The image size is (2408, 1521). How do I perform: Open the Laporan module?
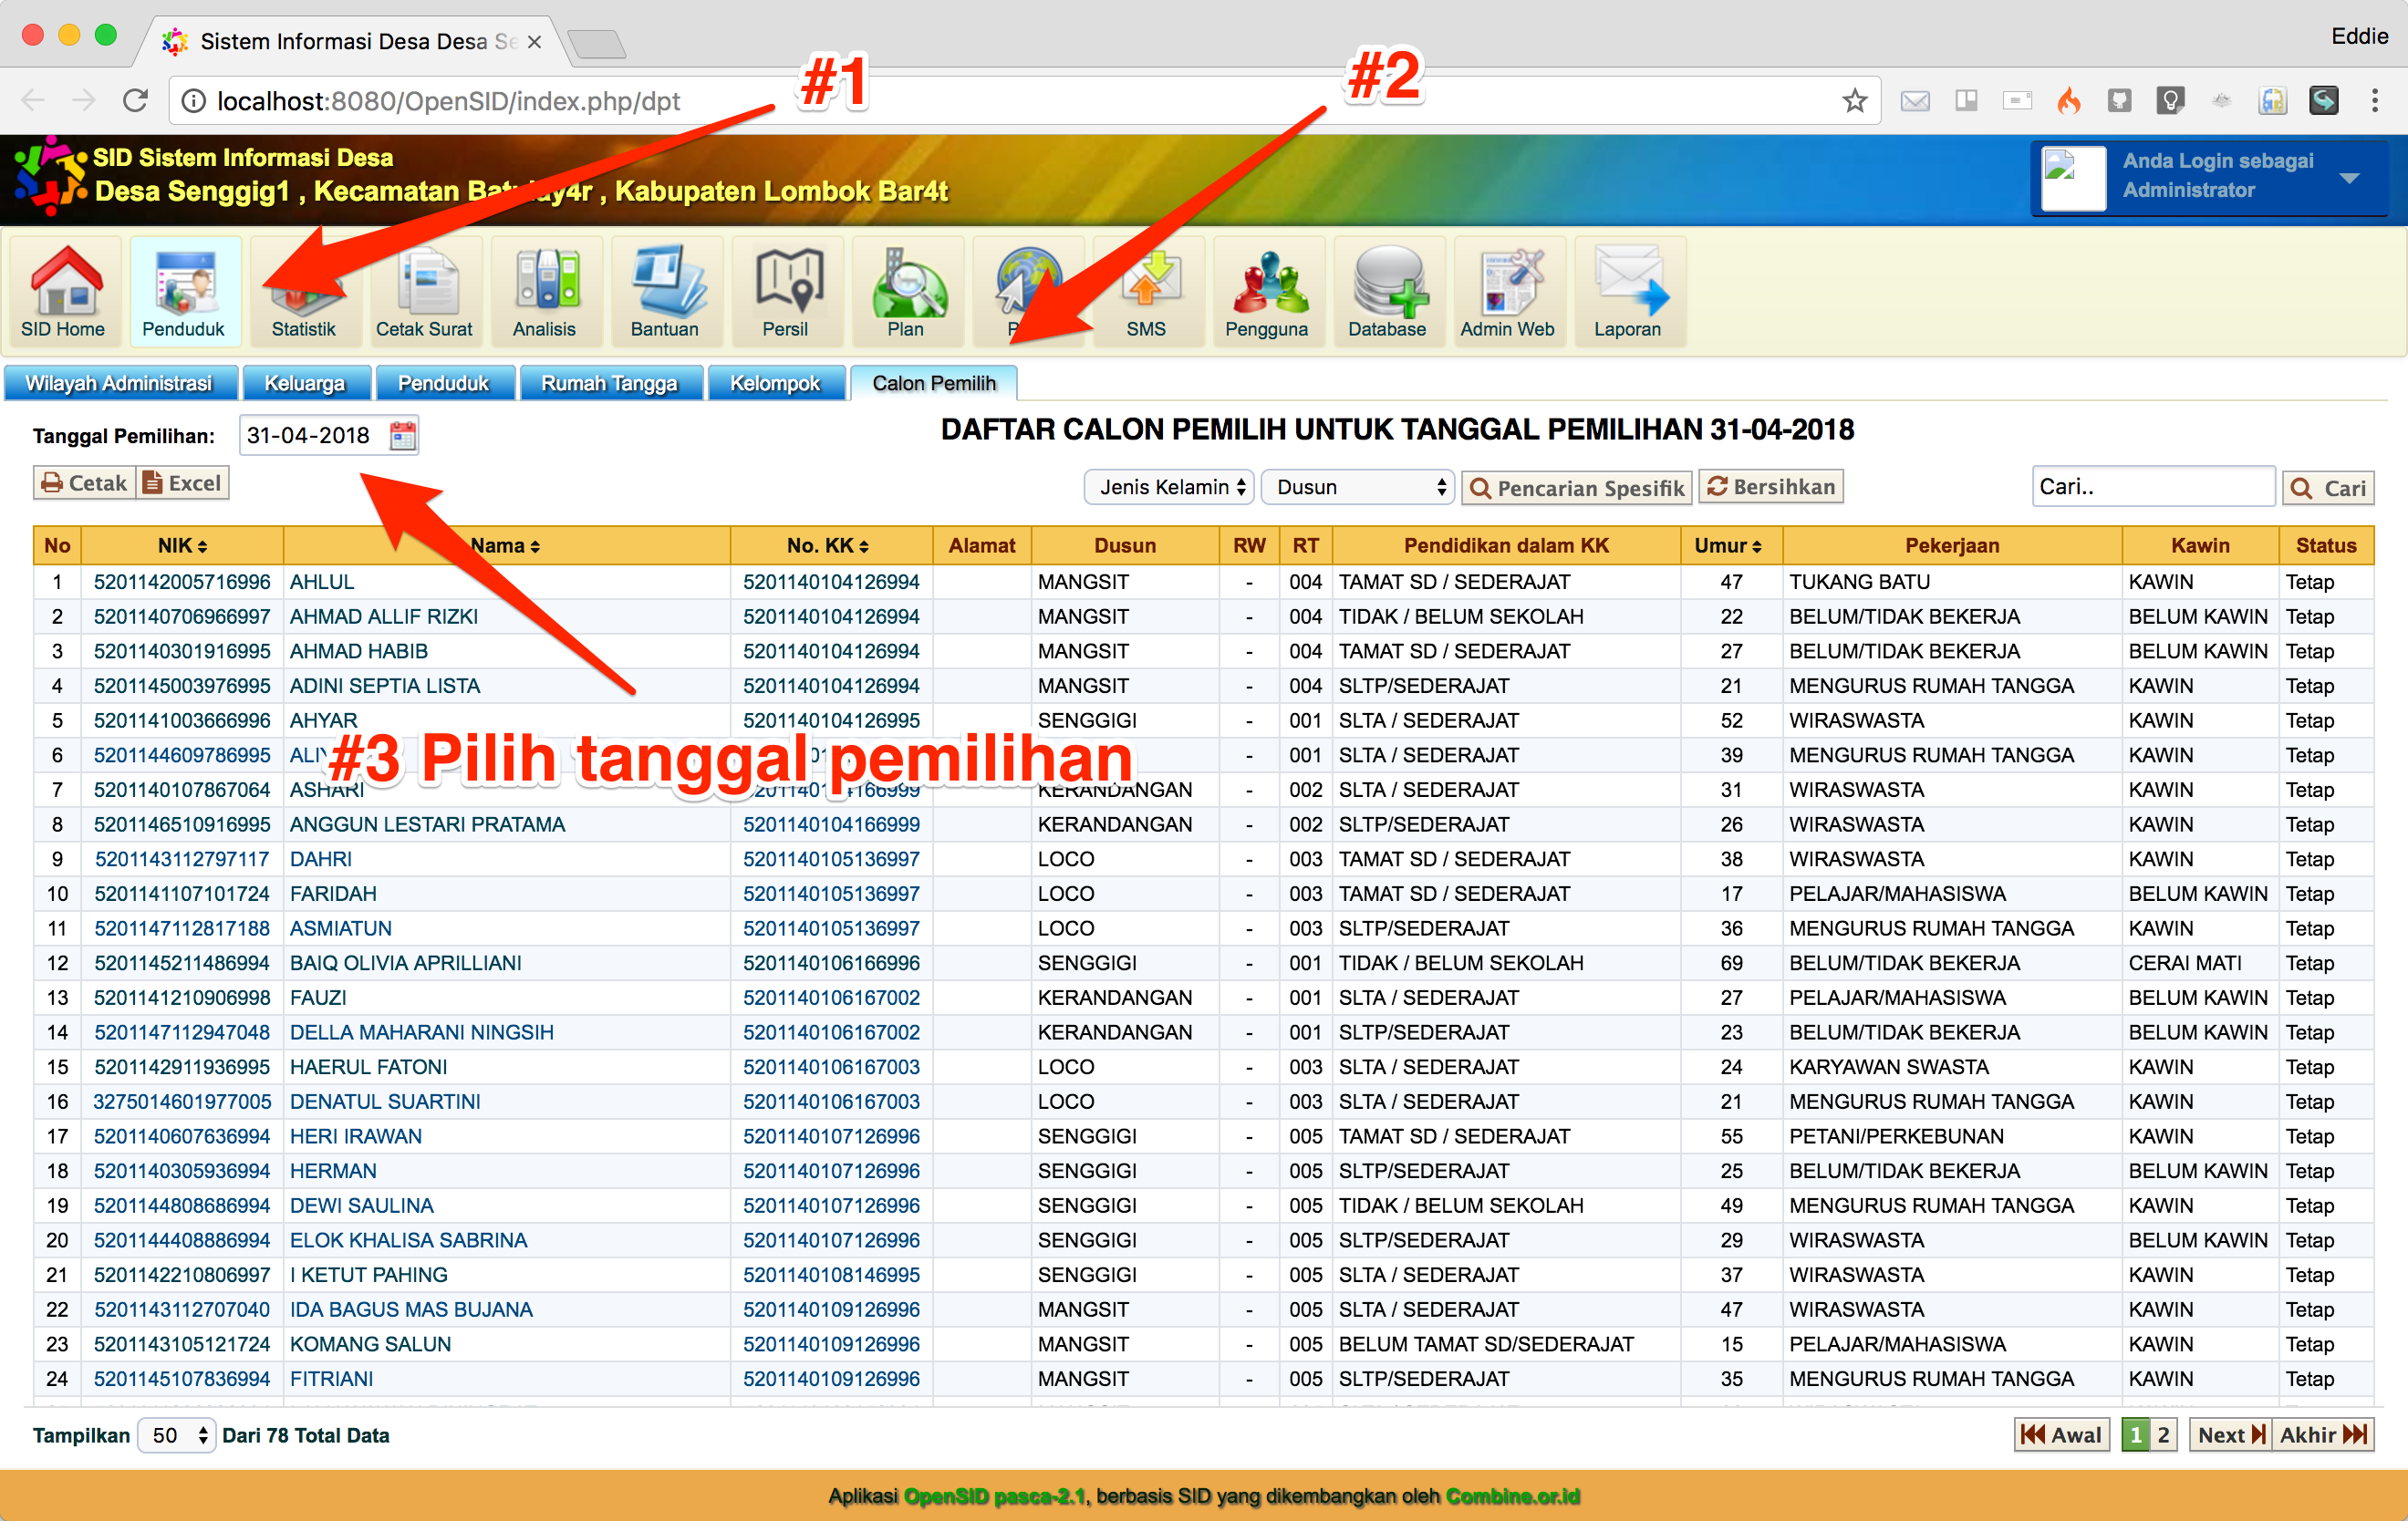[x=1629, y=291]
